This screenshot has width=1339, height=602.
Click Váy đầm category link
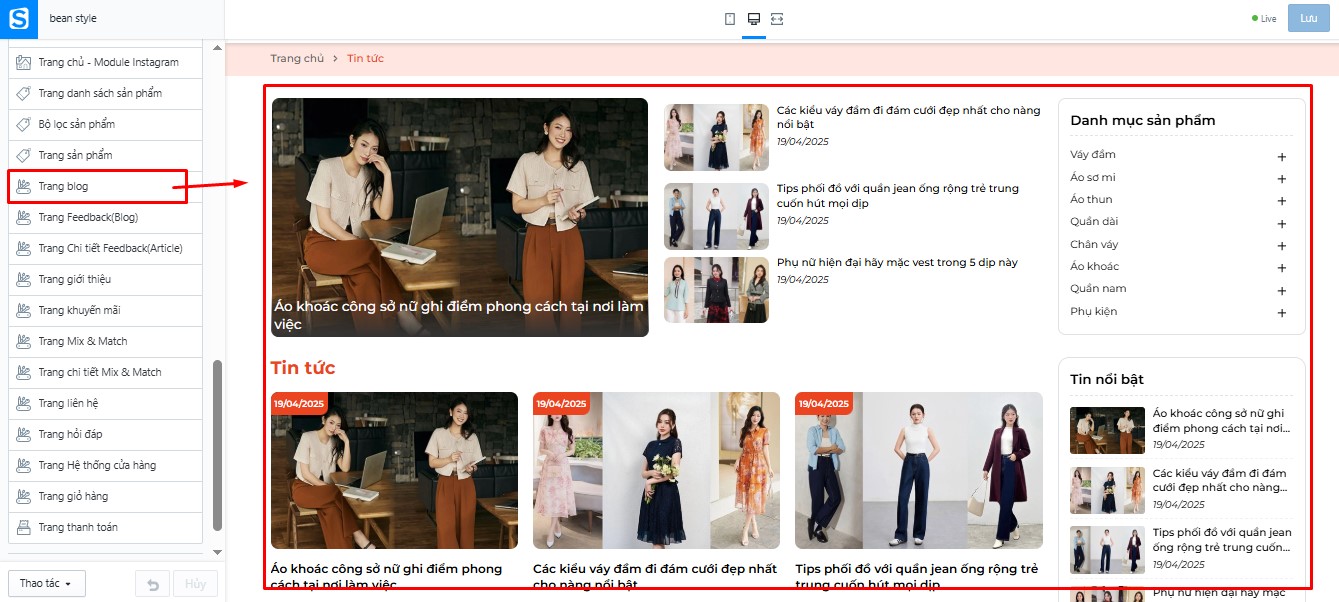(x=1093, y=155)
